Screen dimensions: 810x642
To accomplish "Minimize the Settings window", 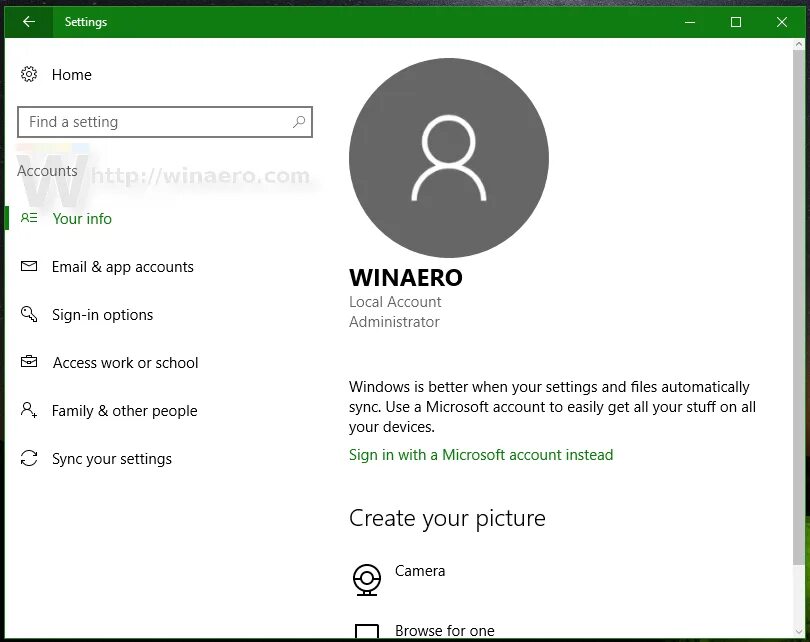I will pos(690,22).
